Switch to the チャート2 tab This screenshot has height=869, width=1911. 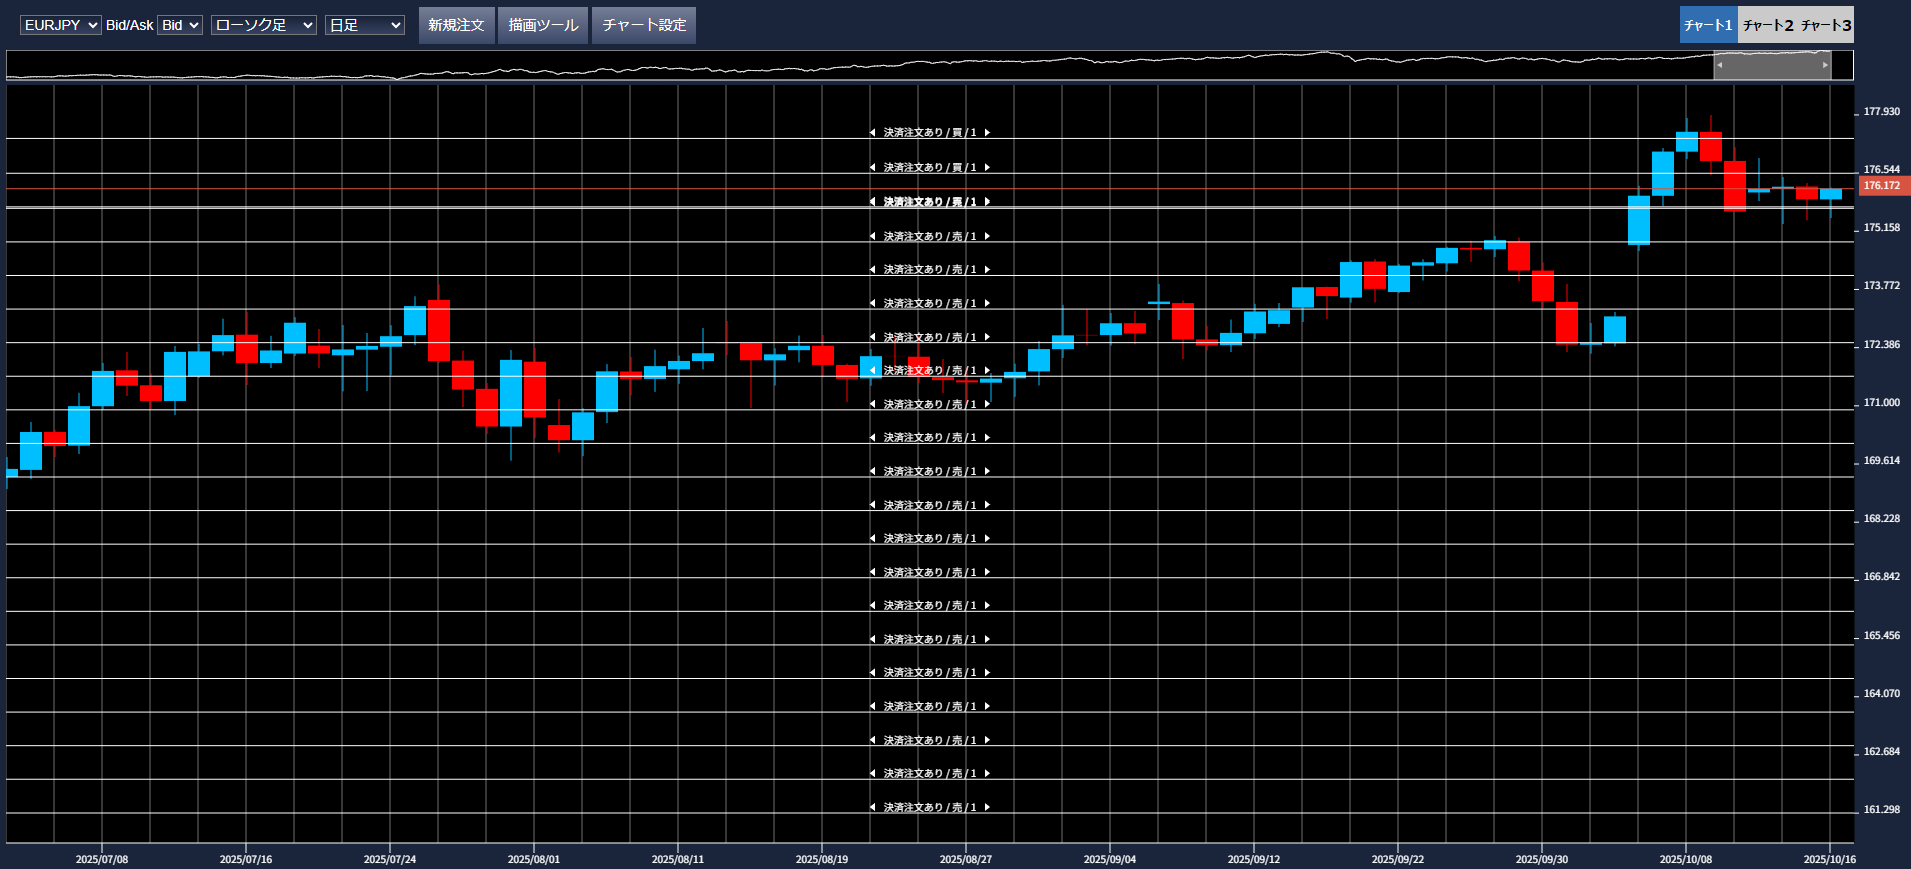tap(1767, 25)
